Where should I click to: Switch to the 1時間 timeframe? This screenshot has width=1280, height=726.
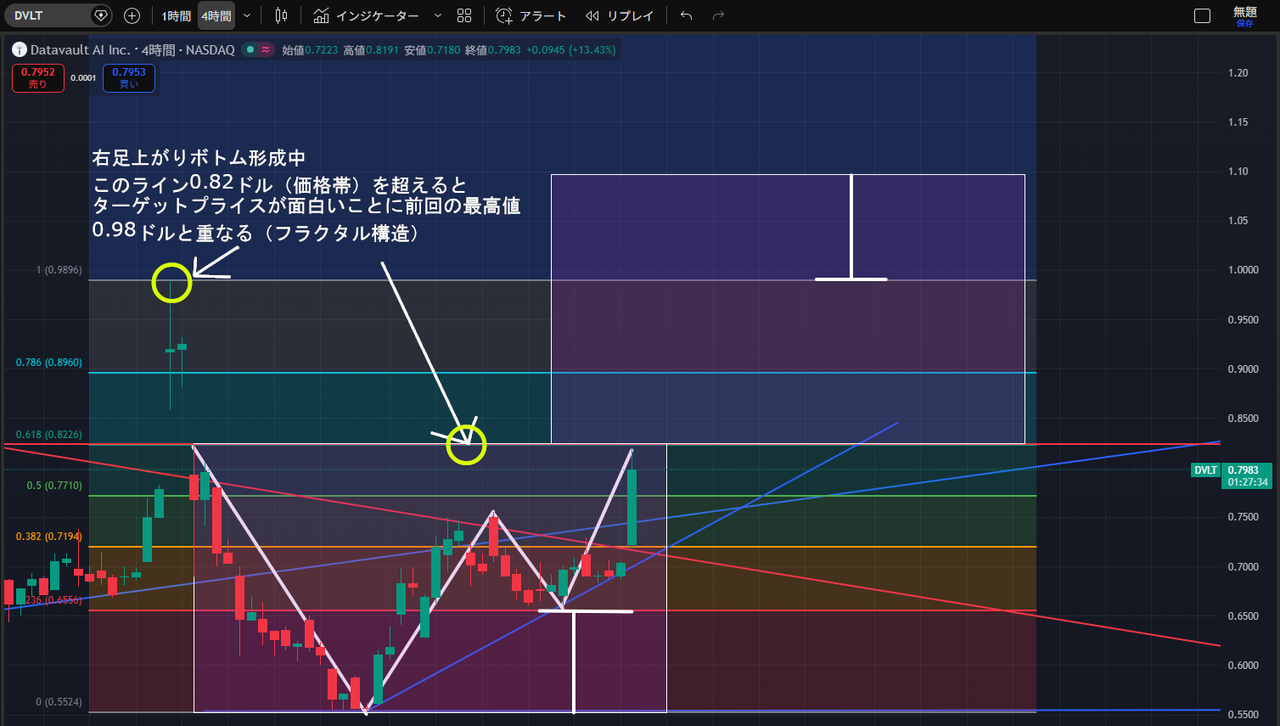(x=175, y=15)
